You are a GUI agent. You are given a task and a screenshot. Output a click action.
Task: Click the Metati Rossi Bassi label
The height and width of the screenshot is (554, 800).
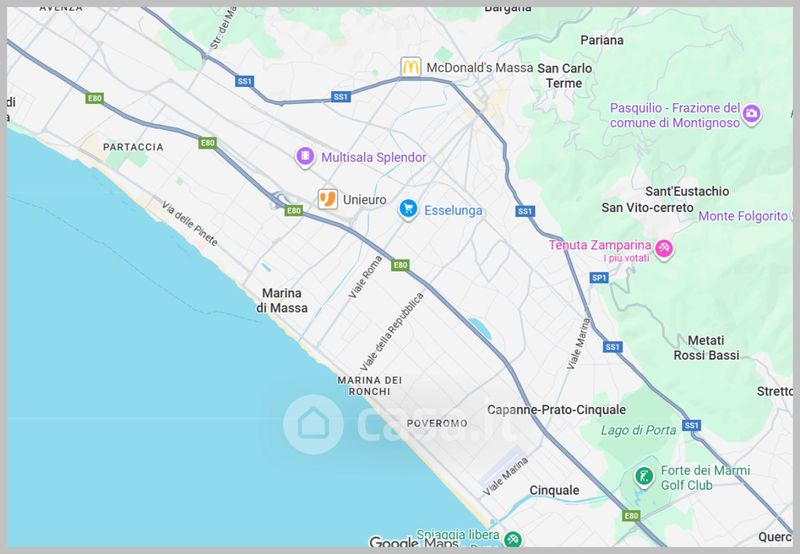point(706,348)
